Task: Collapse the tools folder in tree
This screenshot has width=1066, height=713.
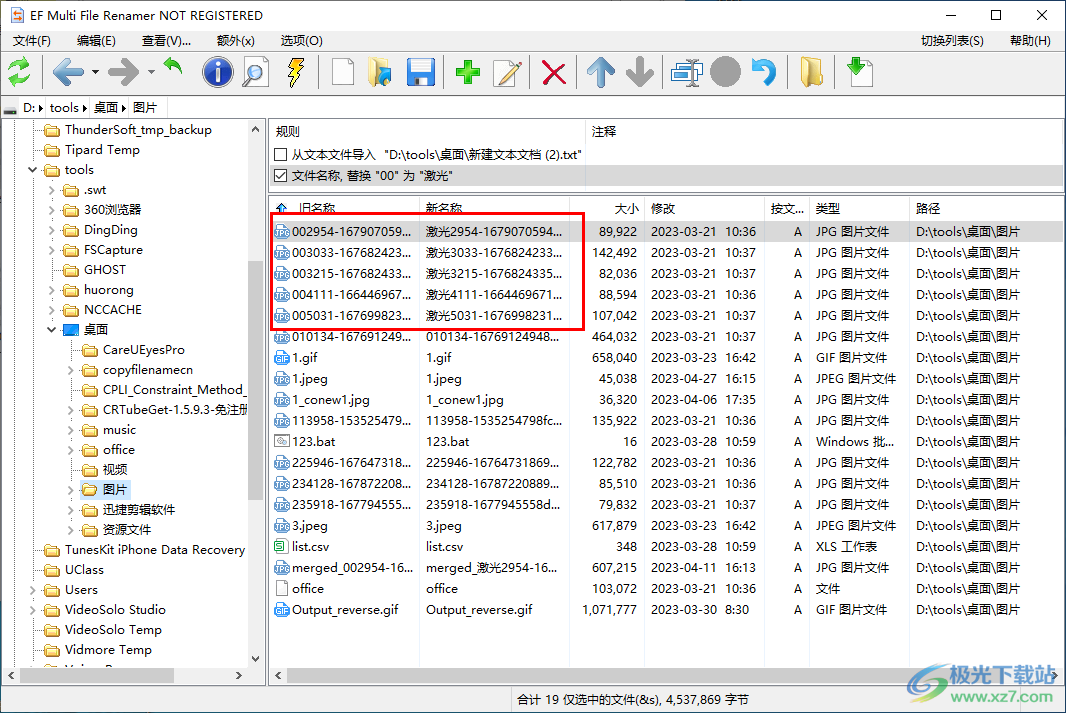Action: (x=33, y=170)
